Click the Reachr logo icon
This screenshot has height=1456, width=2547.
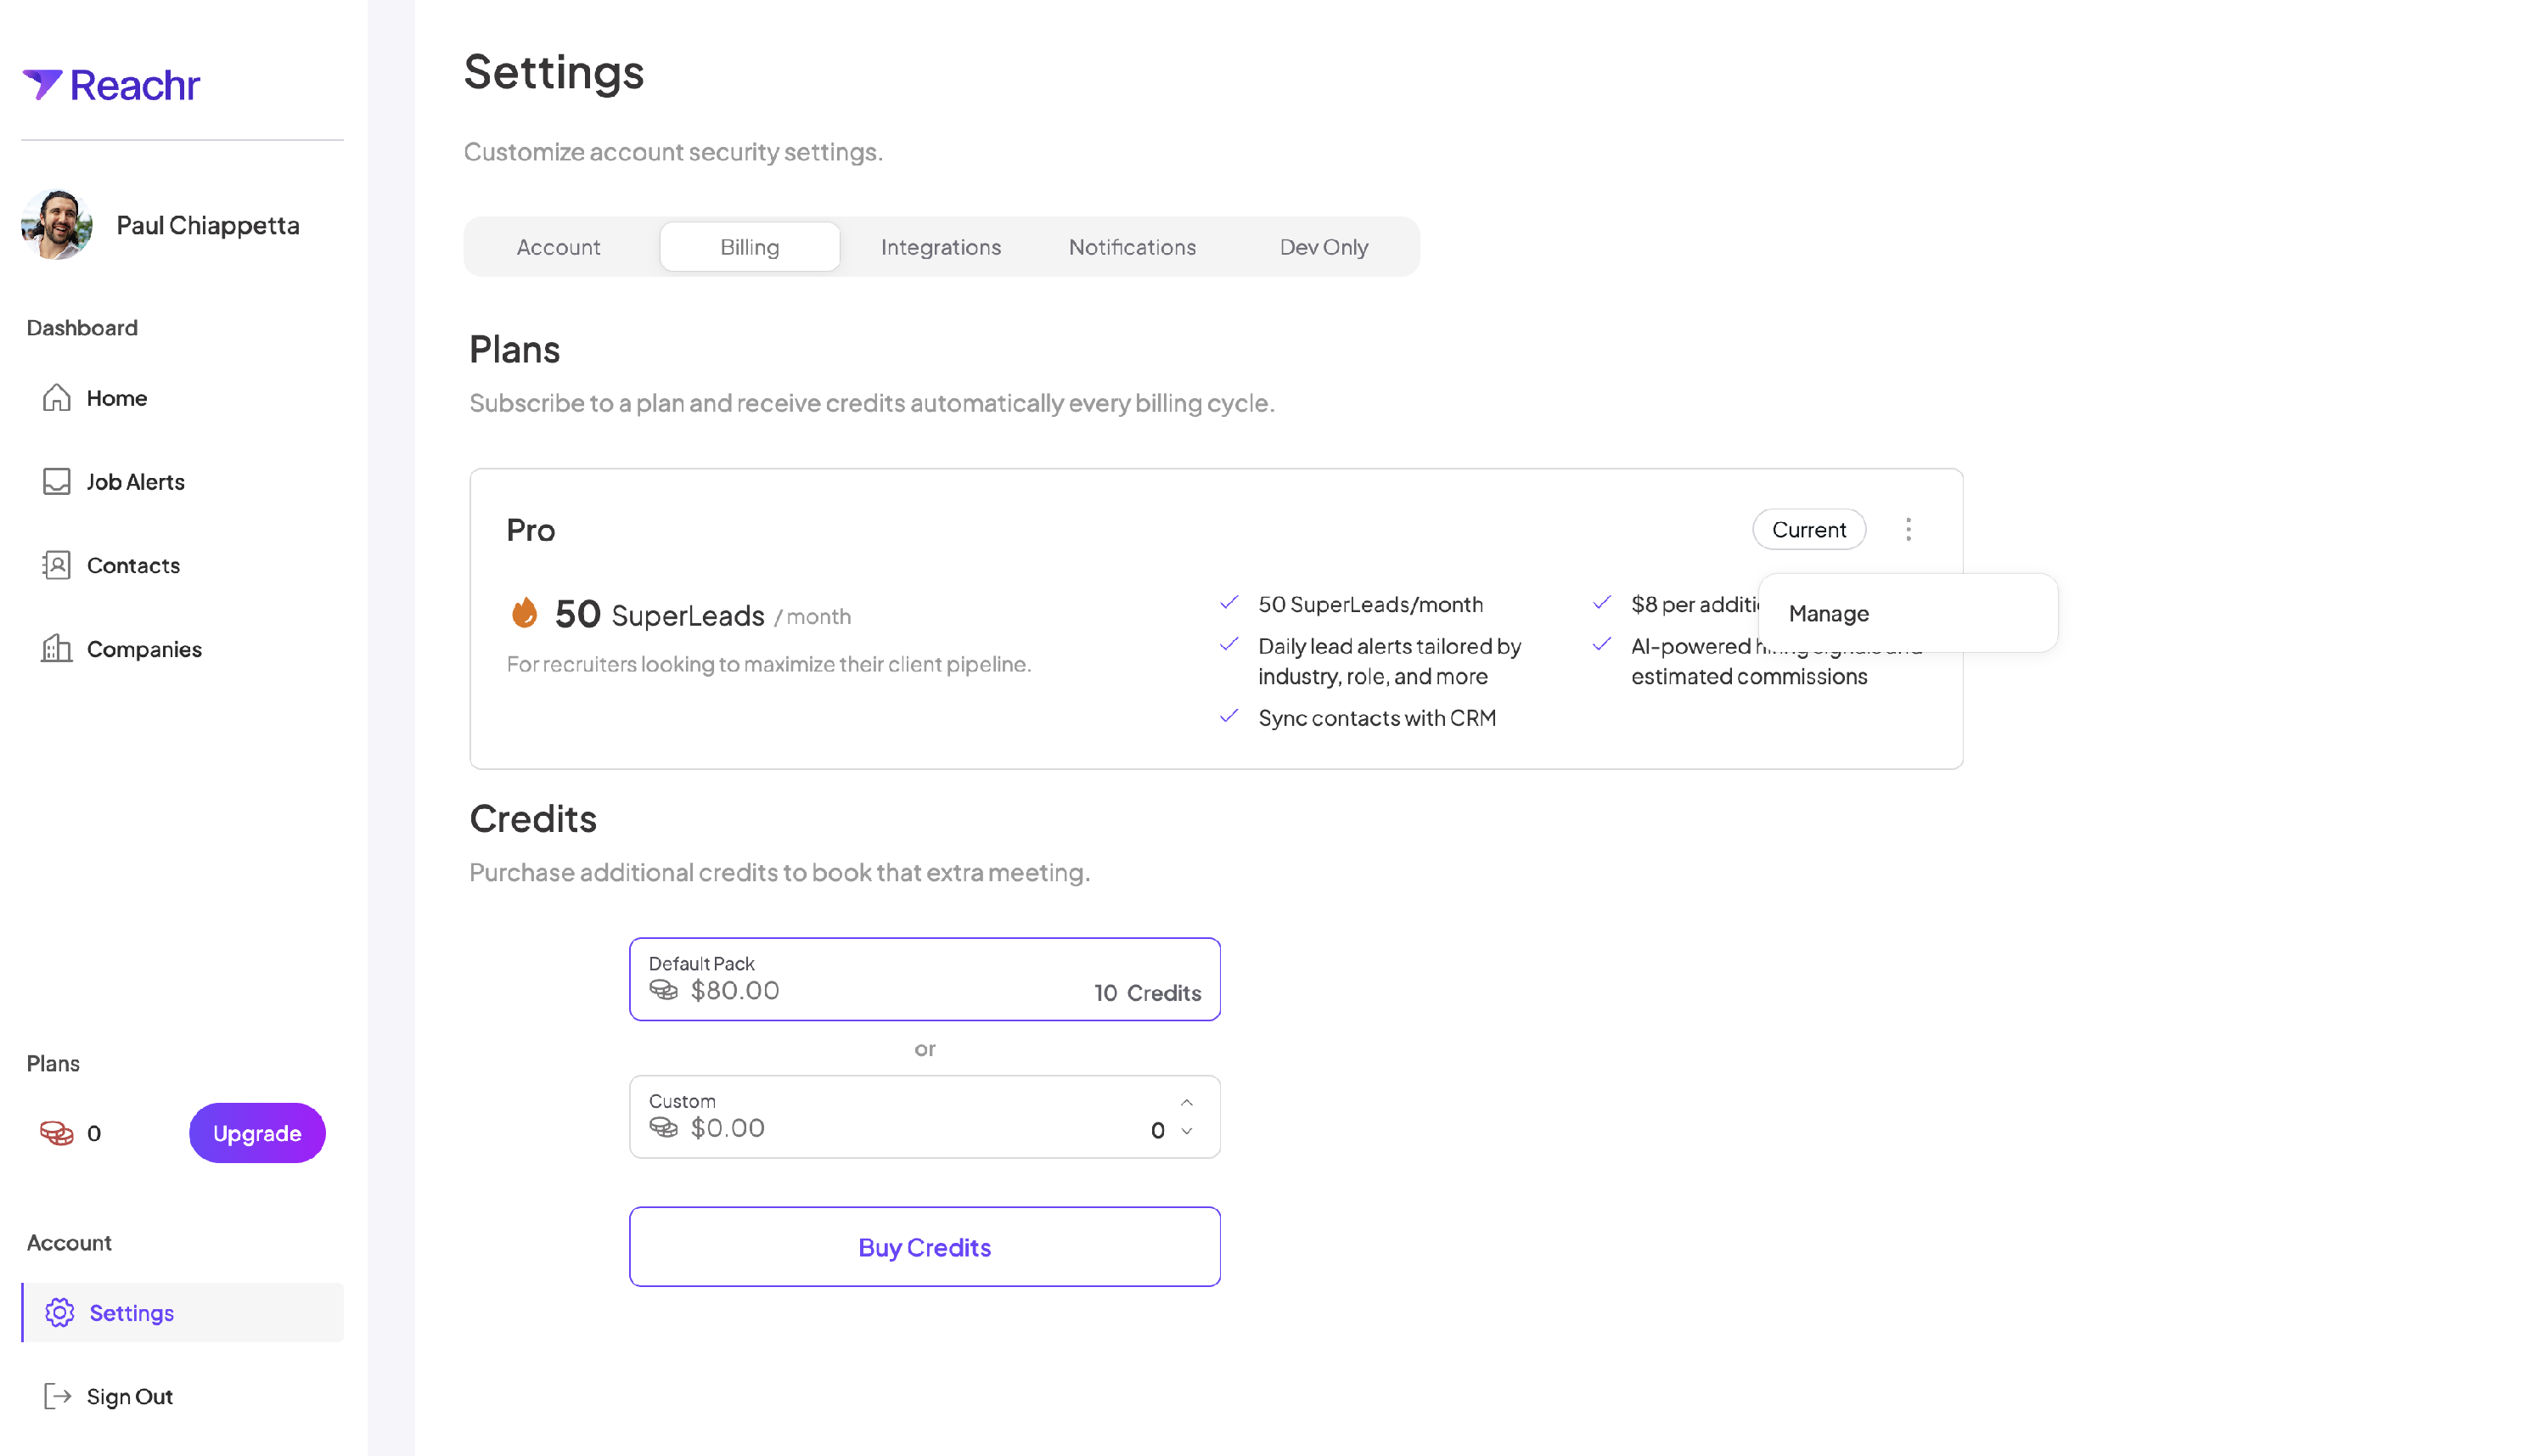42,84
